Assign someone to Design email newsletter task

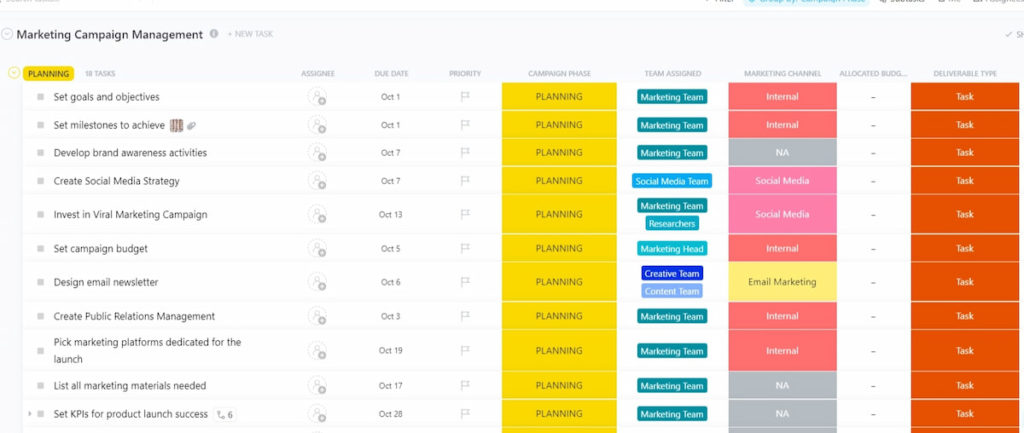click(x=317, y=282)
